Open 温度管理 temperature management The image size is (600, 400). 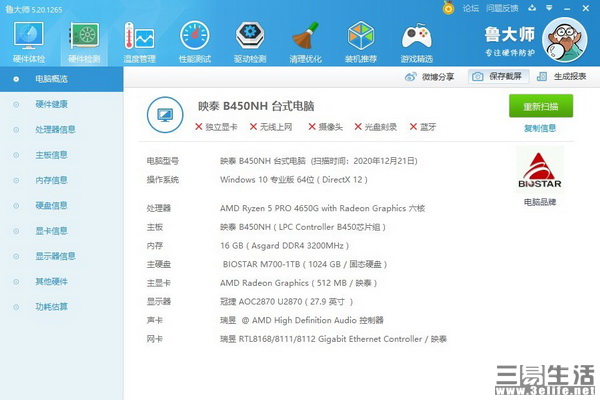(139, 42)
